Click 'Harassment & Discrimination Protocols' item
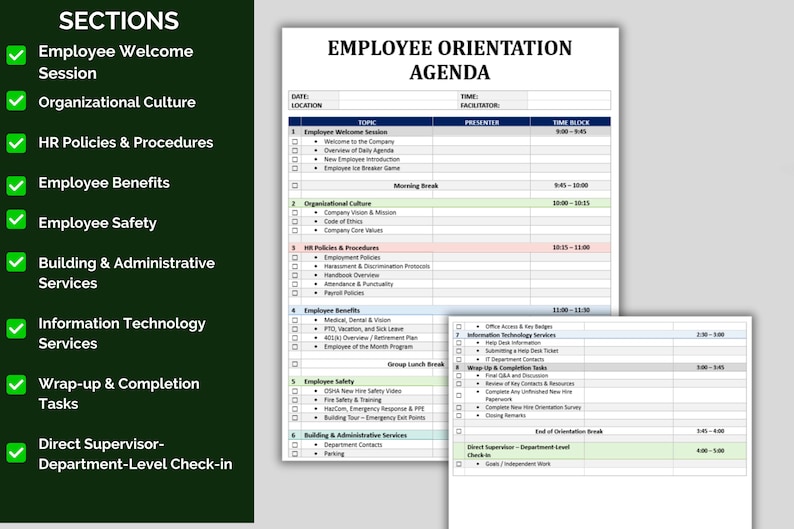 point(377,266)
